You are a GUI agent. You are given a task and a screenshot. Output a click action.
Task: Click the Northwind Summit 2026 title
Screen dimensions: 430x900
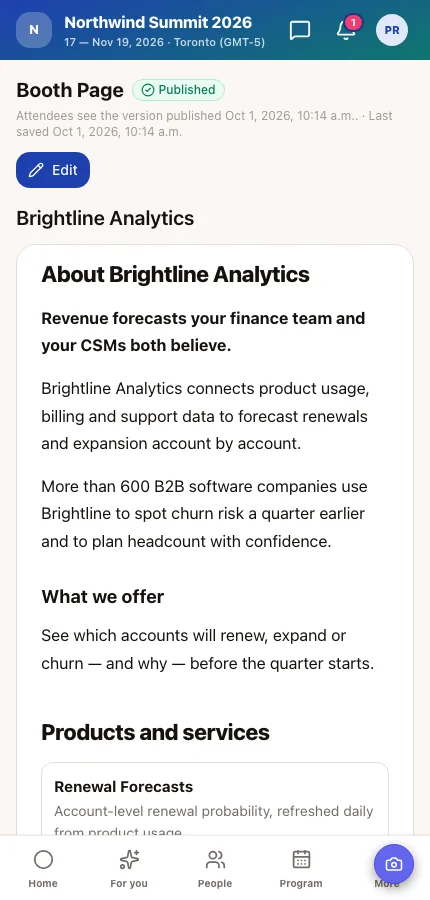[x=158, y=22]
